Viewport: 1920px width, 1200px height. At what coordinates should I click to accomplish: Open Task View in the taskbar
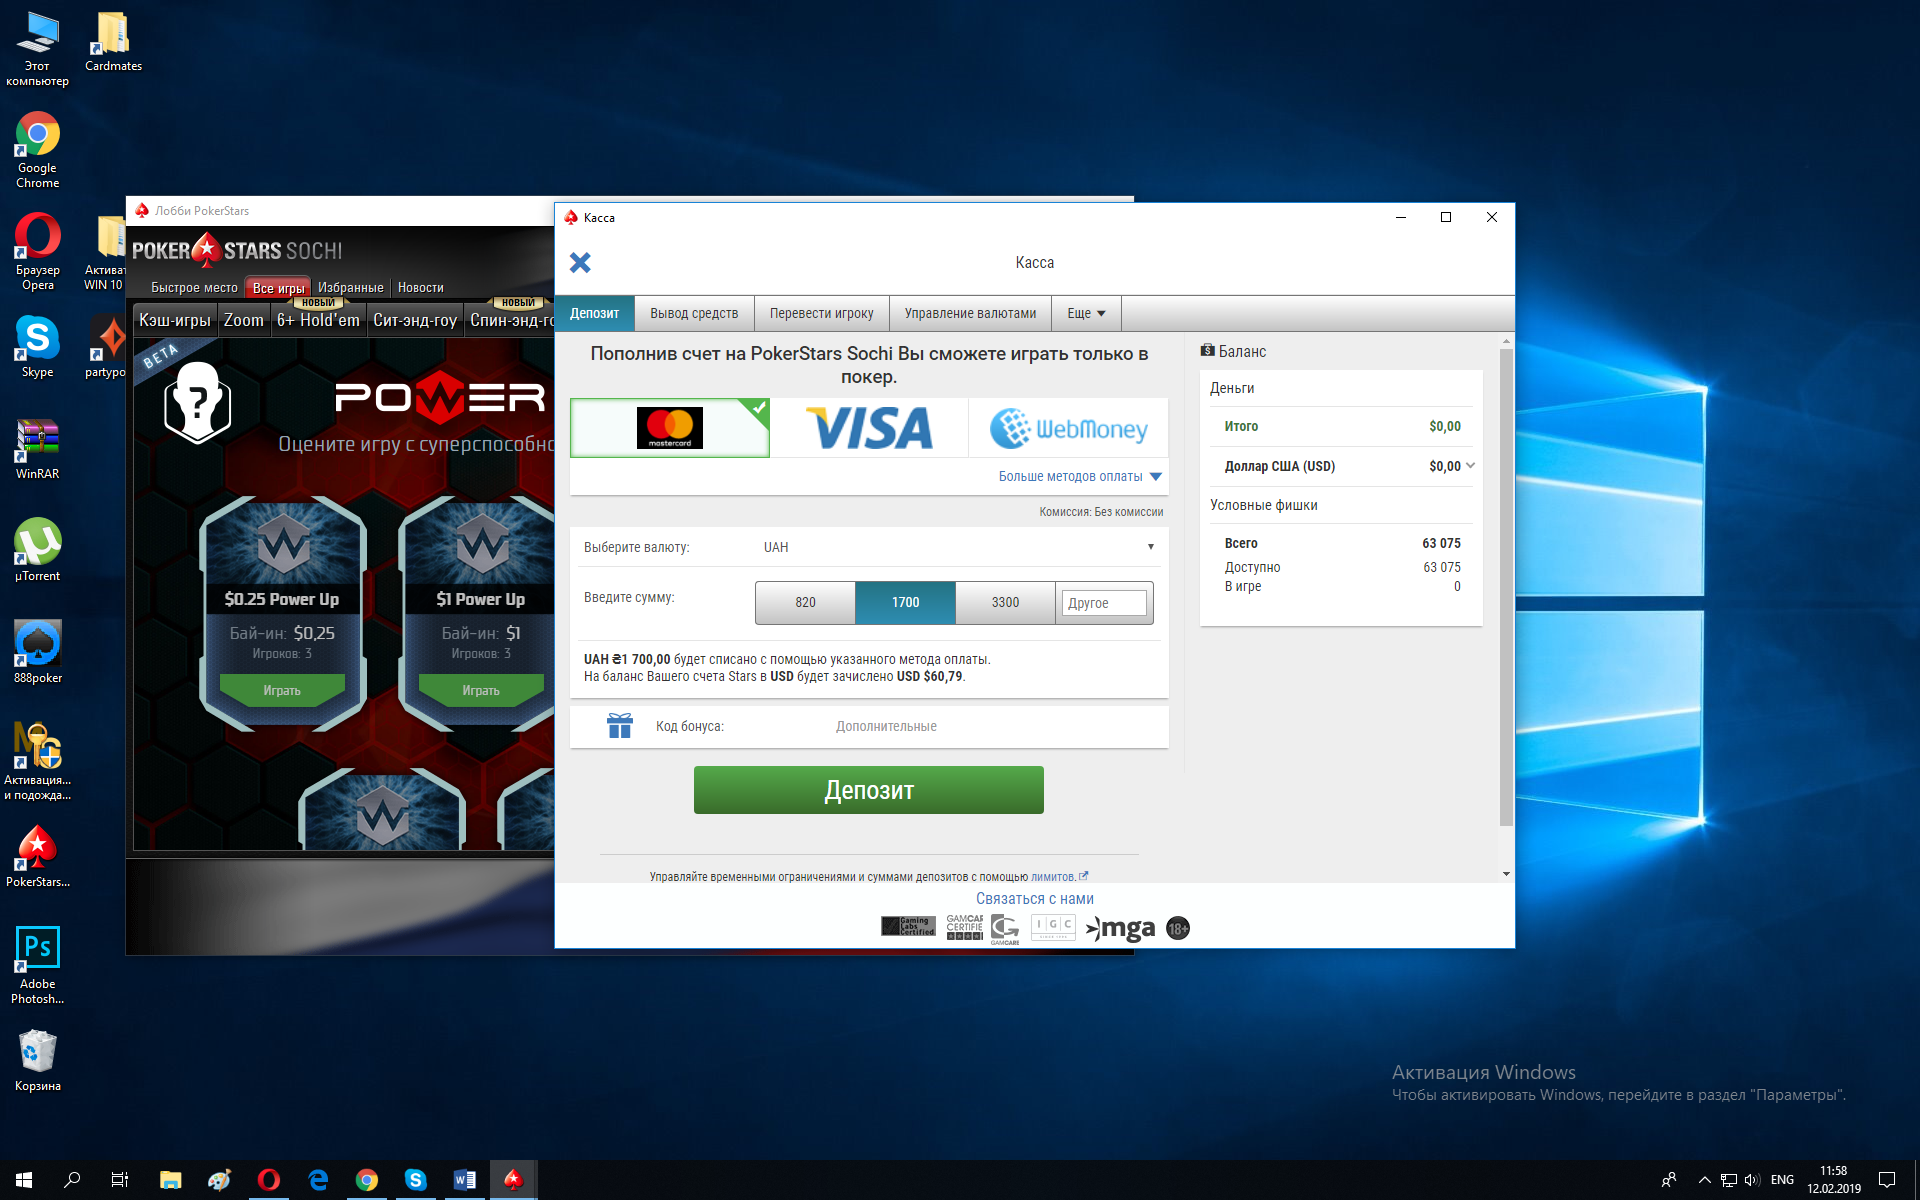coord(120,1180)
